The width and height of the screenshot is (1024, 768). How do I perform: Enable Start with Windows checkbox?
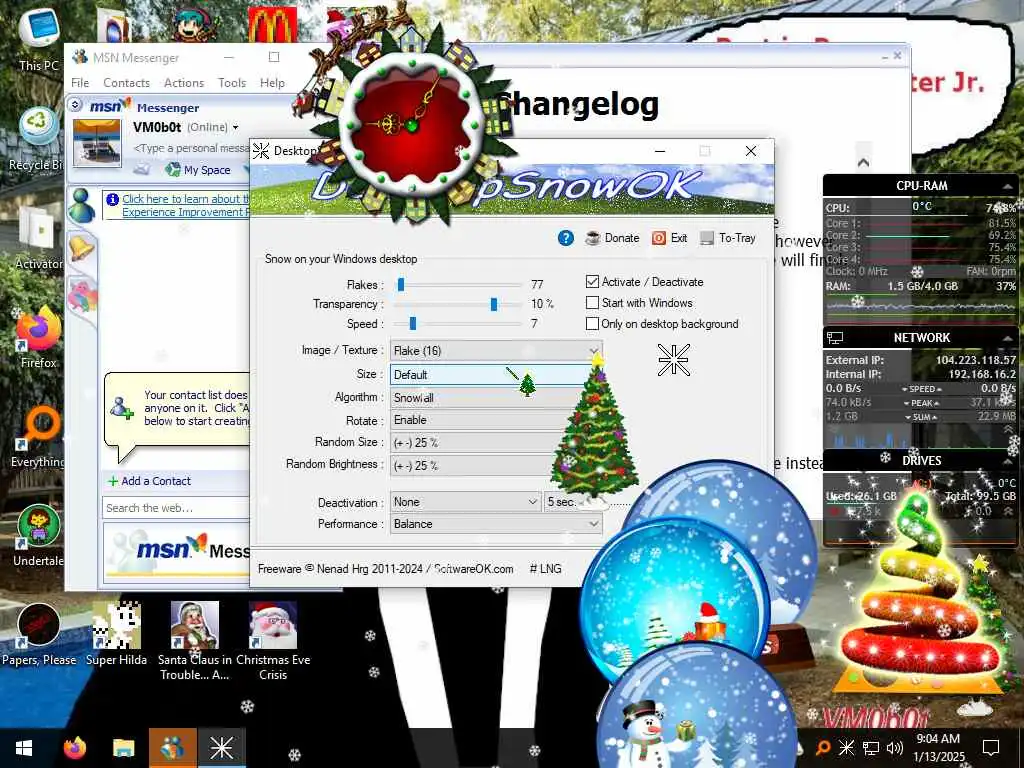point(592,303)
